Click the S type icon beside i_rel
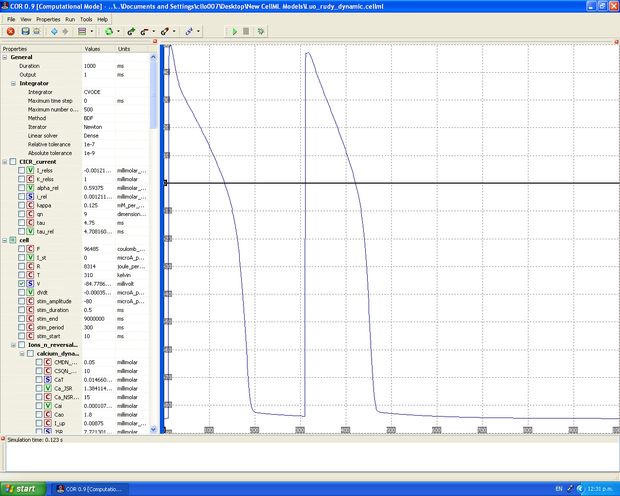620x496 pixels. click(30, 197)
